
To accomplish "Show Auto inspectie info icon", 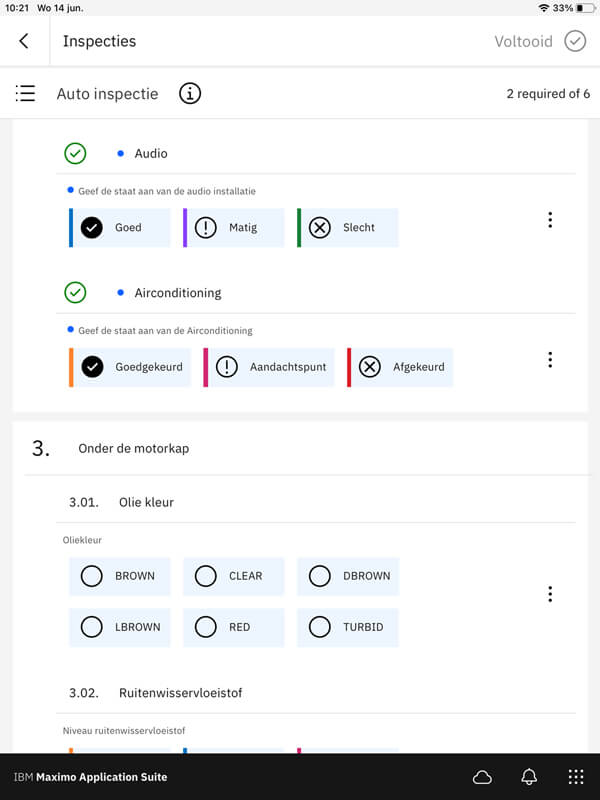I will [x=190, y=94].
